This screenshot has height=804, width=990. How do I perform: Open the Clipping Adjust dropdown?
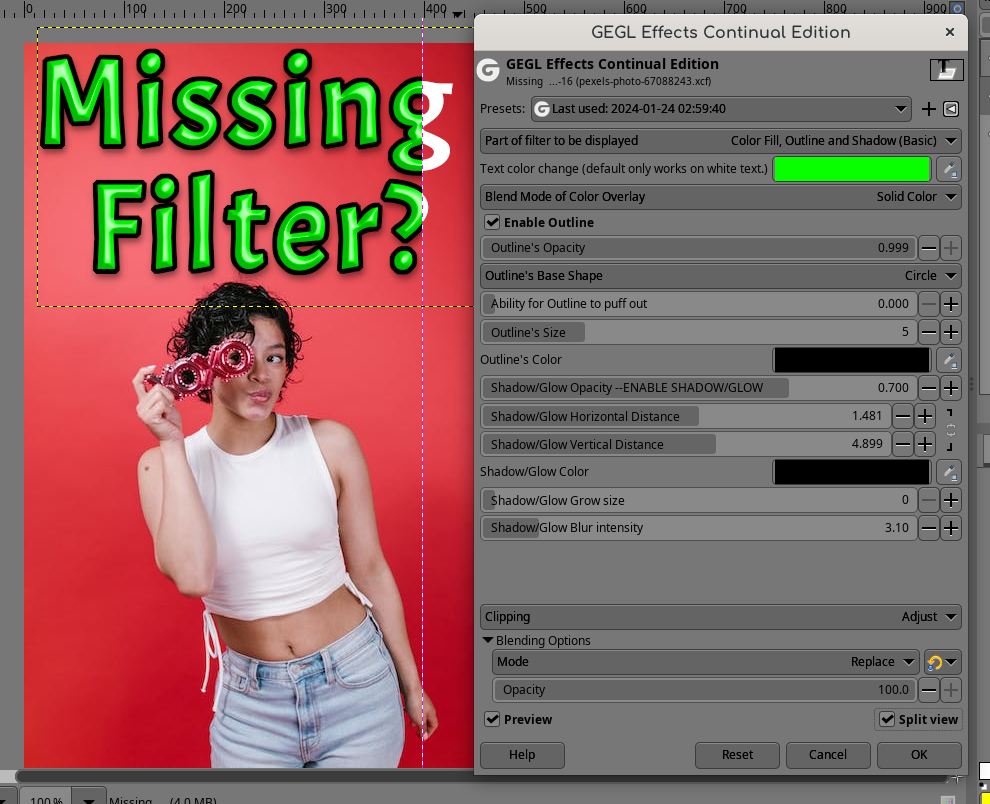[x=720, y=617]
